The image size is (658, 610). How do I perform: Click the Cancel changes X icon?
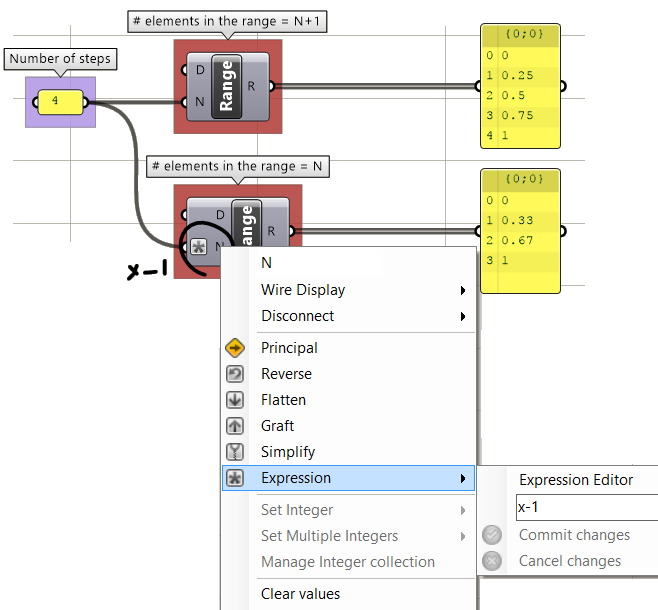pos(492,561)
